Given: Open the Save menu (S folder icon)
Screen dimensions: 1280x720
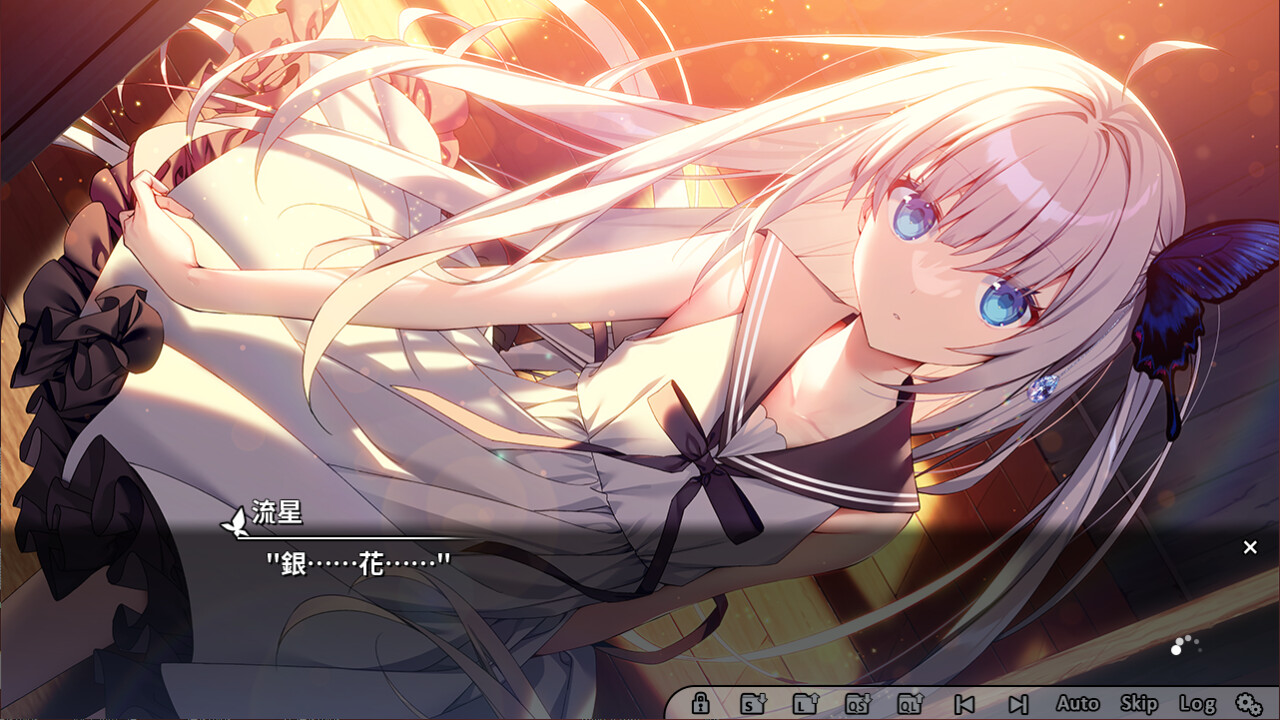Looking at the screenshot, I should [x=752, y=703].
